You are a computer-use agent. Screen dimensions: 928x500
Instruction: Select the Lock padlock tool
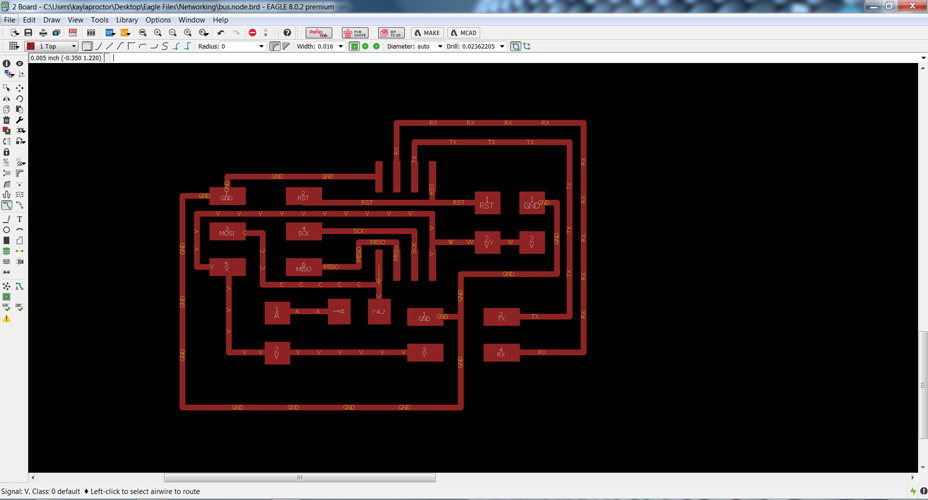pyautogui.click(x=7, y=152)
